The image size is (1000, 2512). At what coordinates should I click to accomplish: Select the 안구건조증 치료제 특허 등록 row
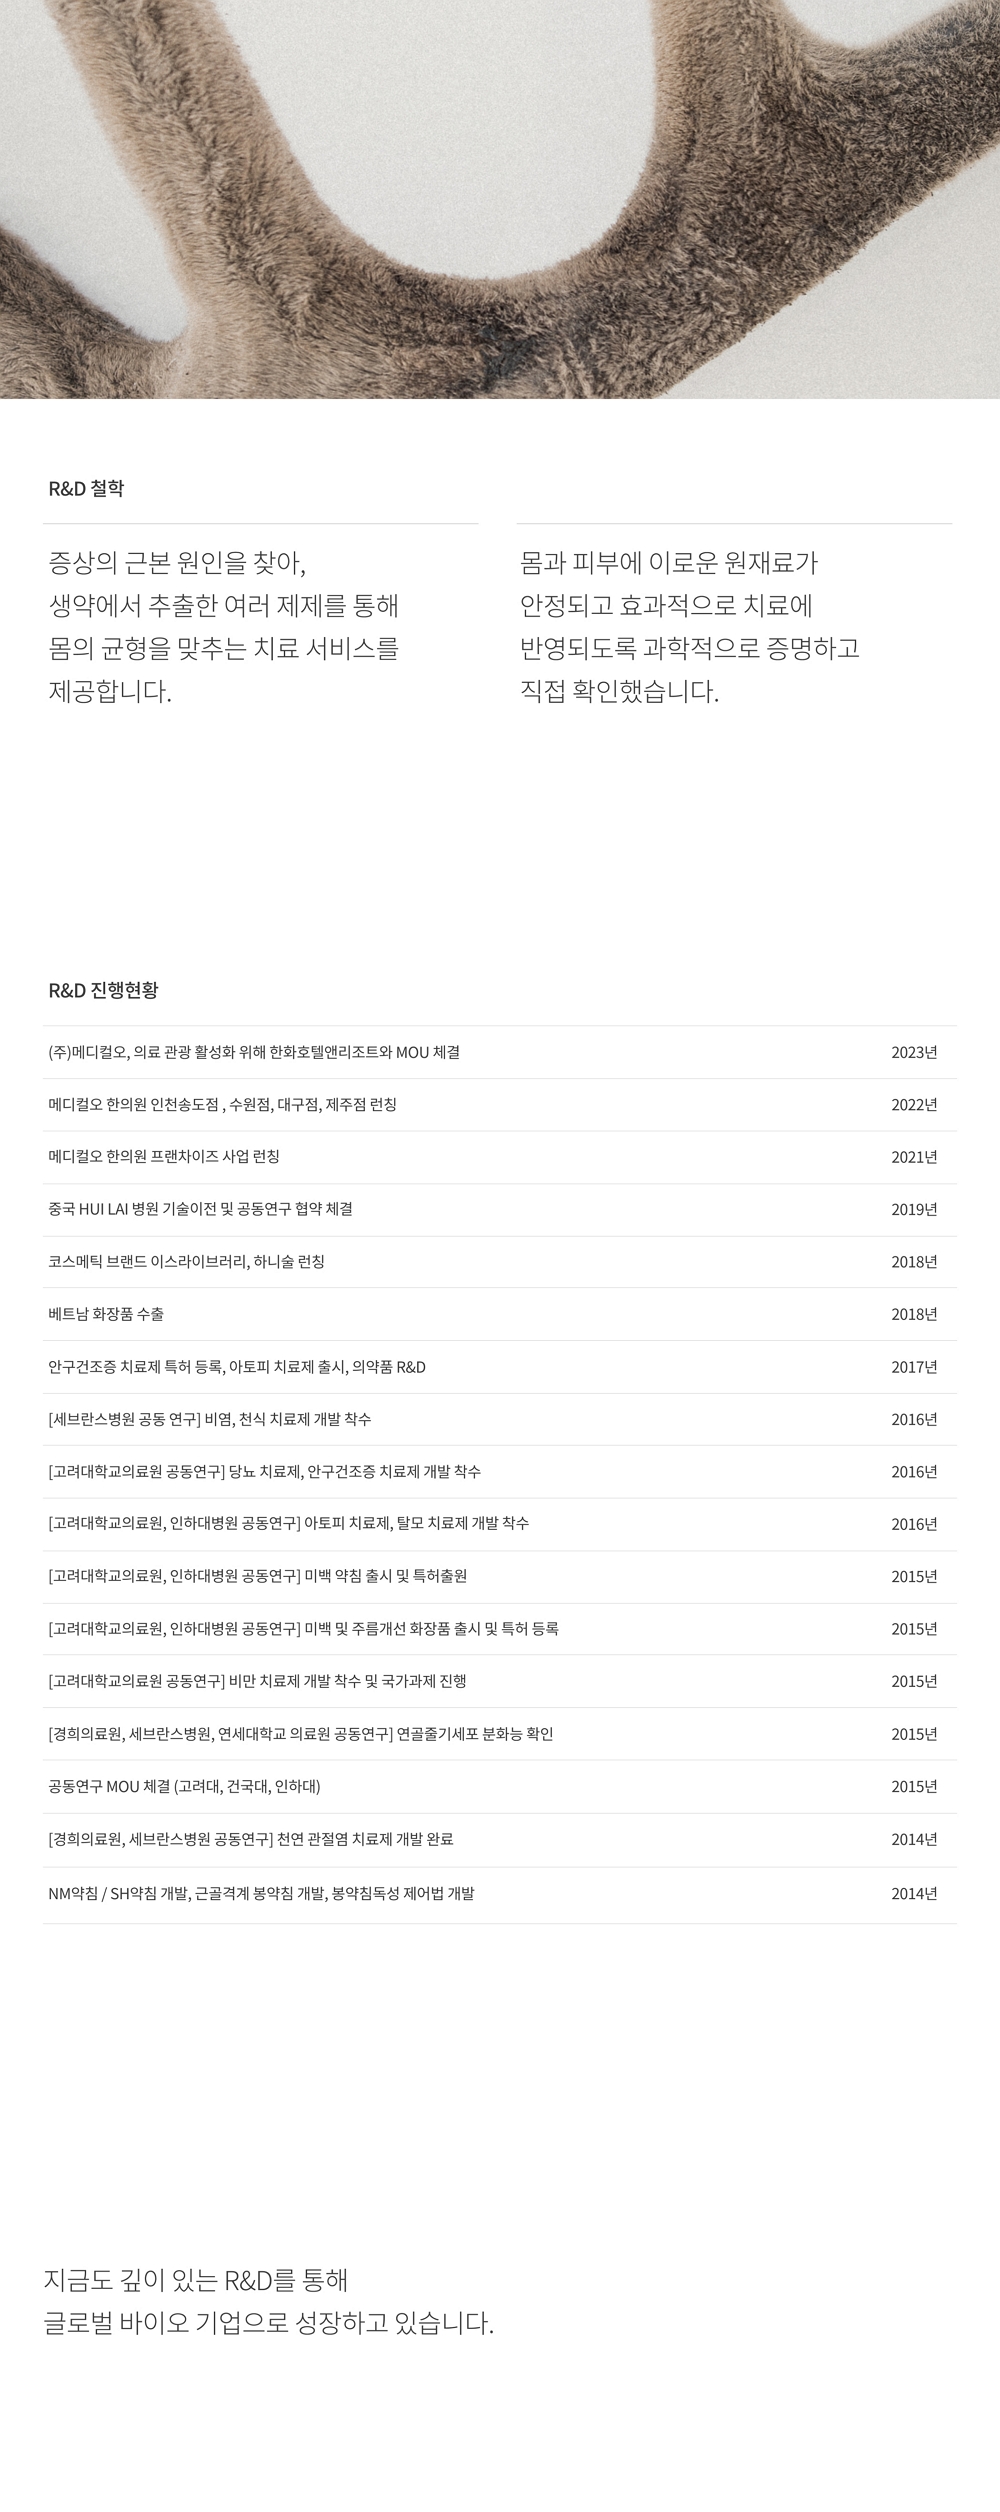click(x=500, y=1367)
